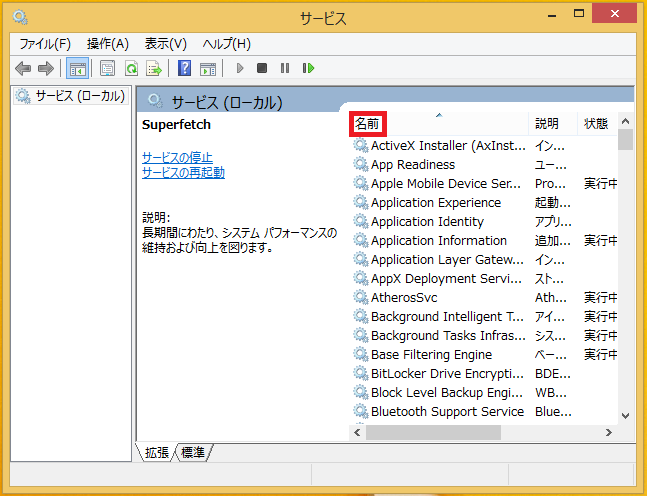This screenshot has width=647, height=496.
Task: Select the Application Identity service
Action: [x=427, y=222]
